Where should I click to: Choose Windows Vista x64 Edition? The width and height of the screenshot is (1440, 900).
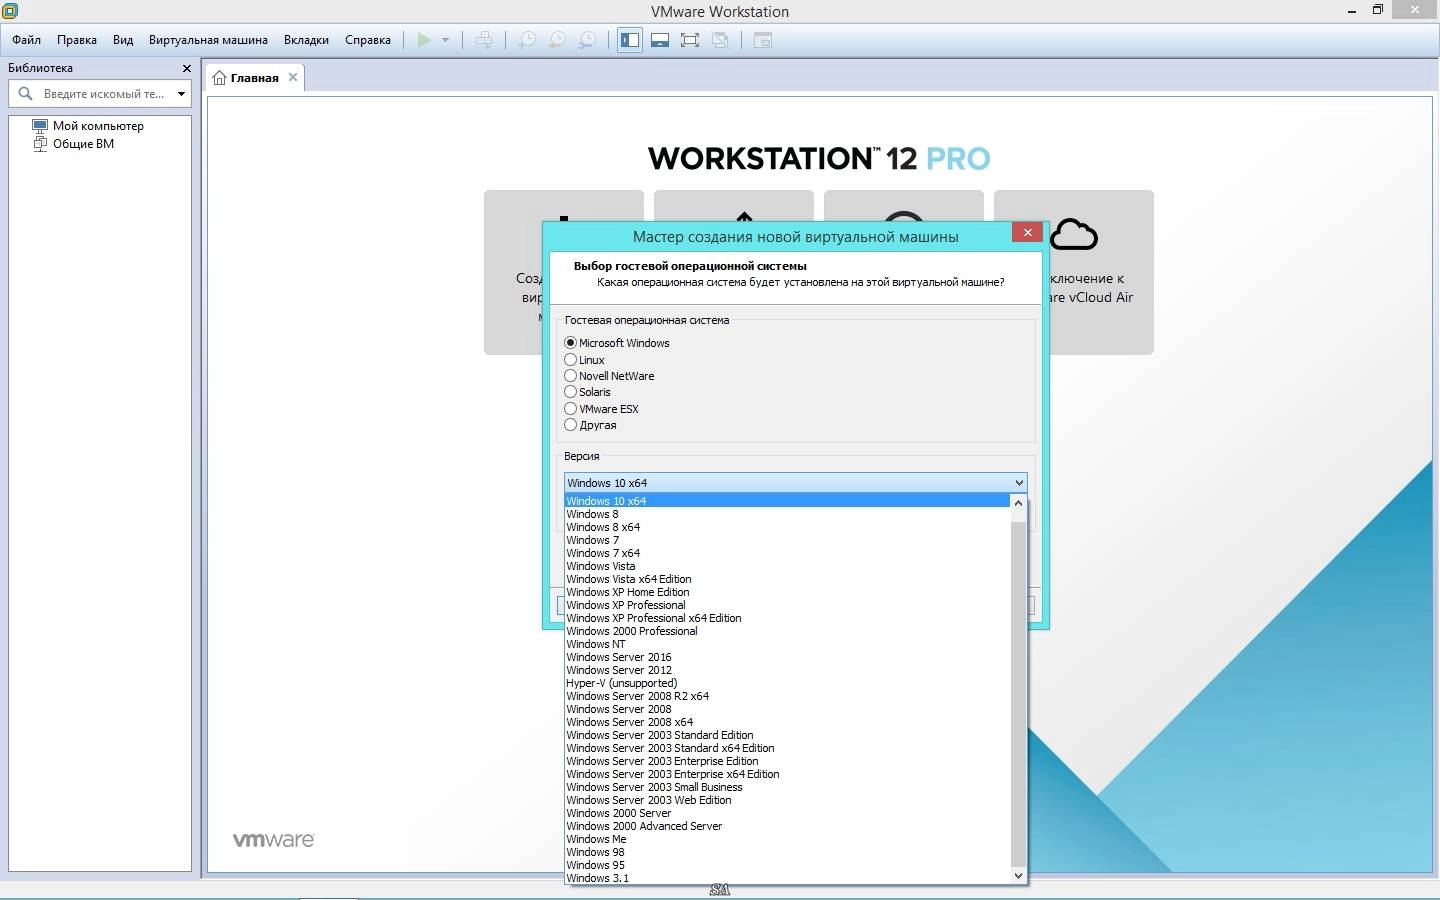[x=788, y=579]
